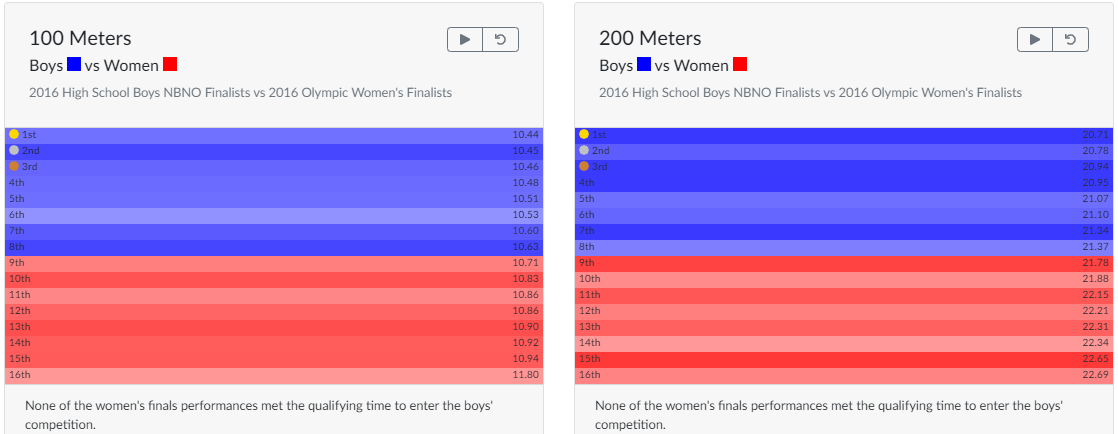Select the 8th place 21.37 row
Viewport: 1118px width, 434px height.
coord(843,247)
